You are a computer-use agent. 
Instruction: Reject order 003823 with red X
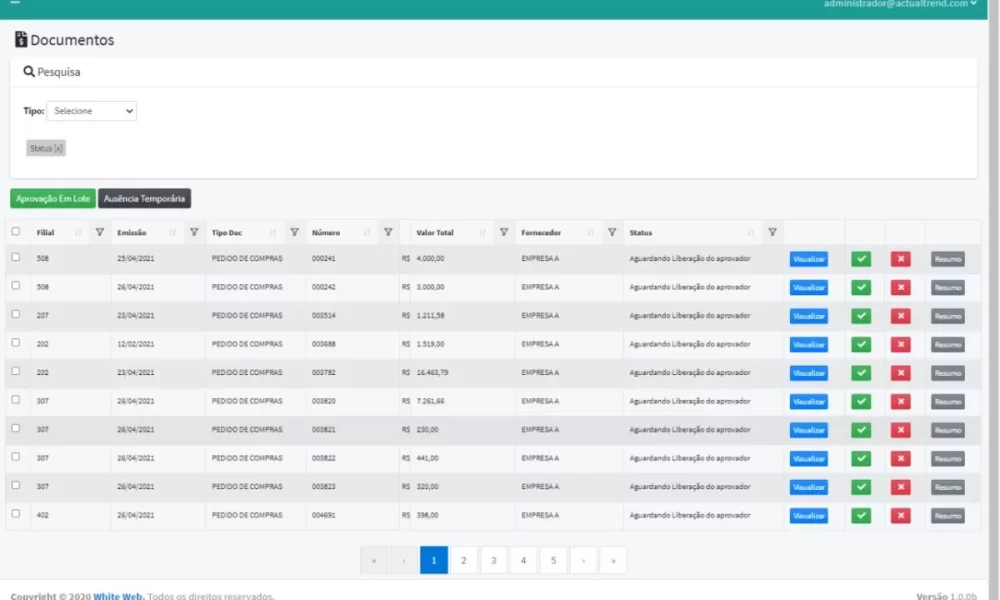[x=901, y=487]
